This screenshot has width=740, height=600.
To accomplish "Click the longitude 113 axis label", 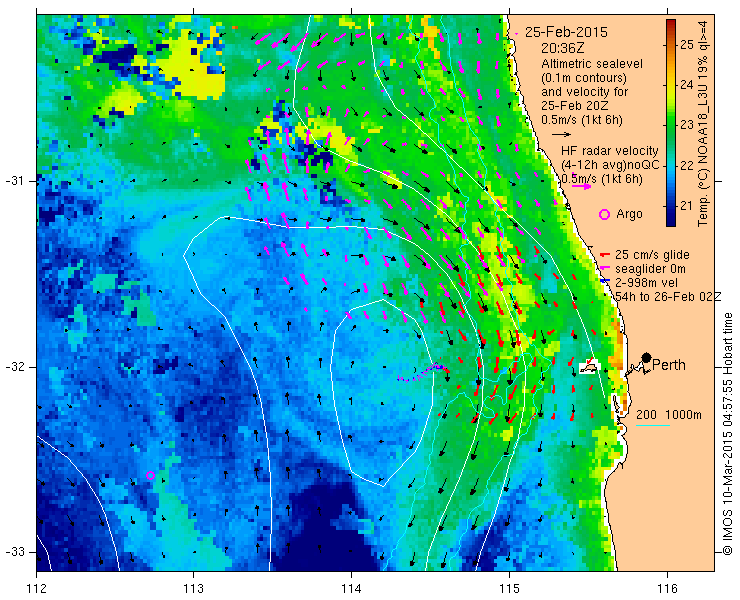I will tap(193, 589).
